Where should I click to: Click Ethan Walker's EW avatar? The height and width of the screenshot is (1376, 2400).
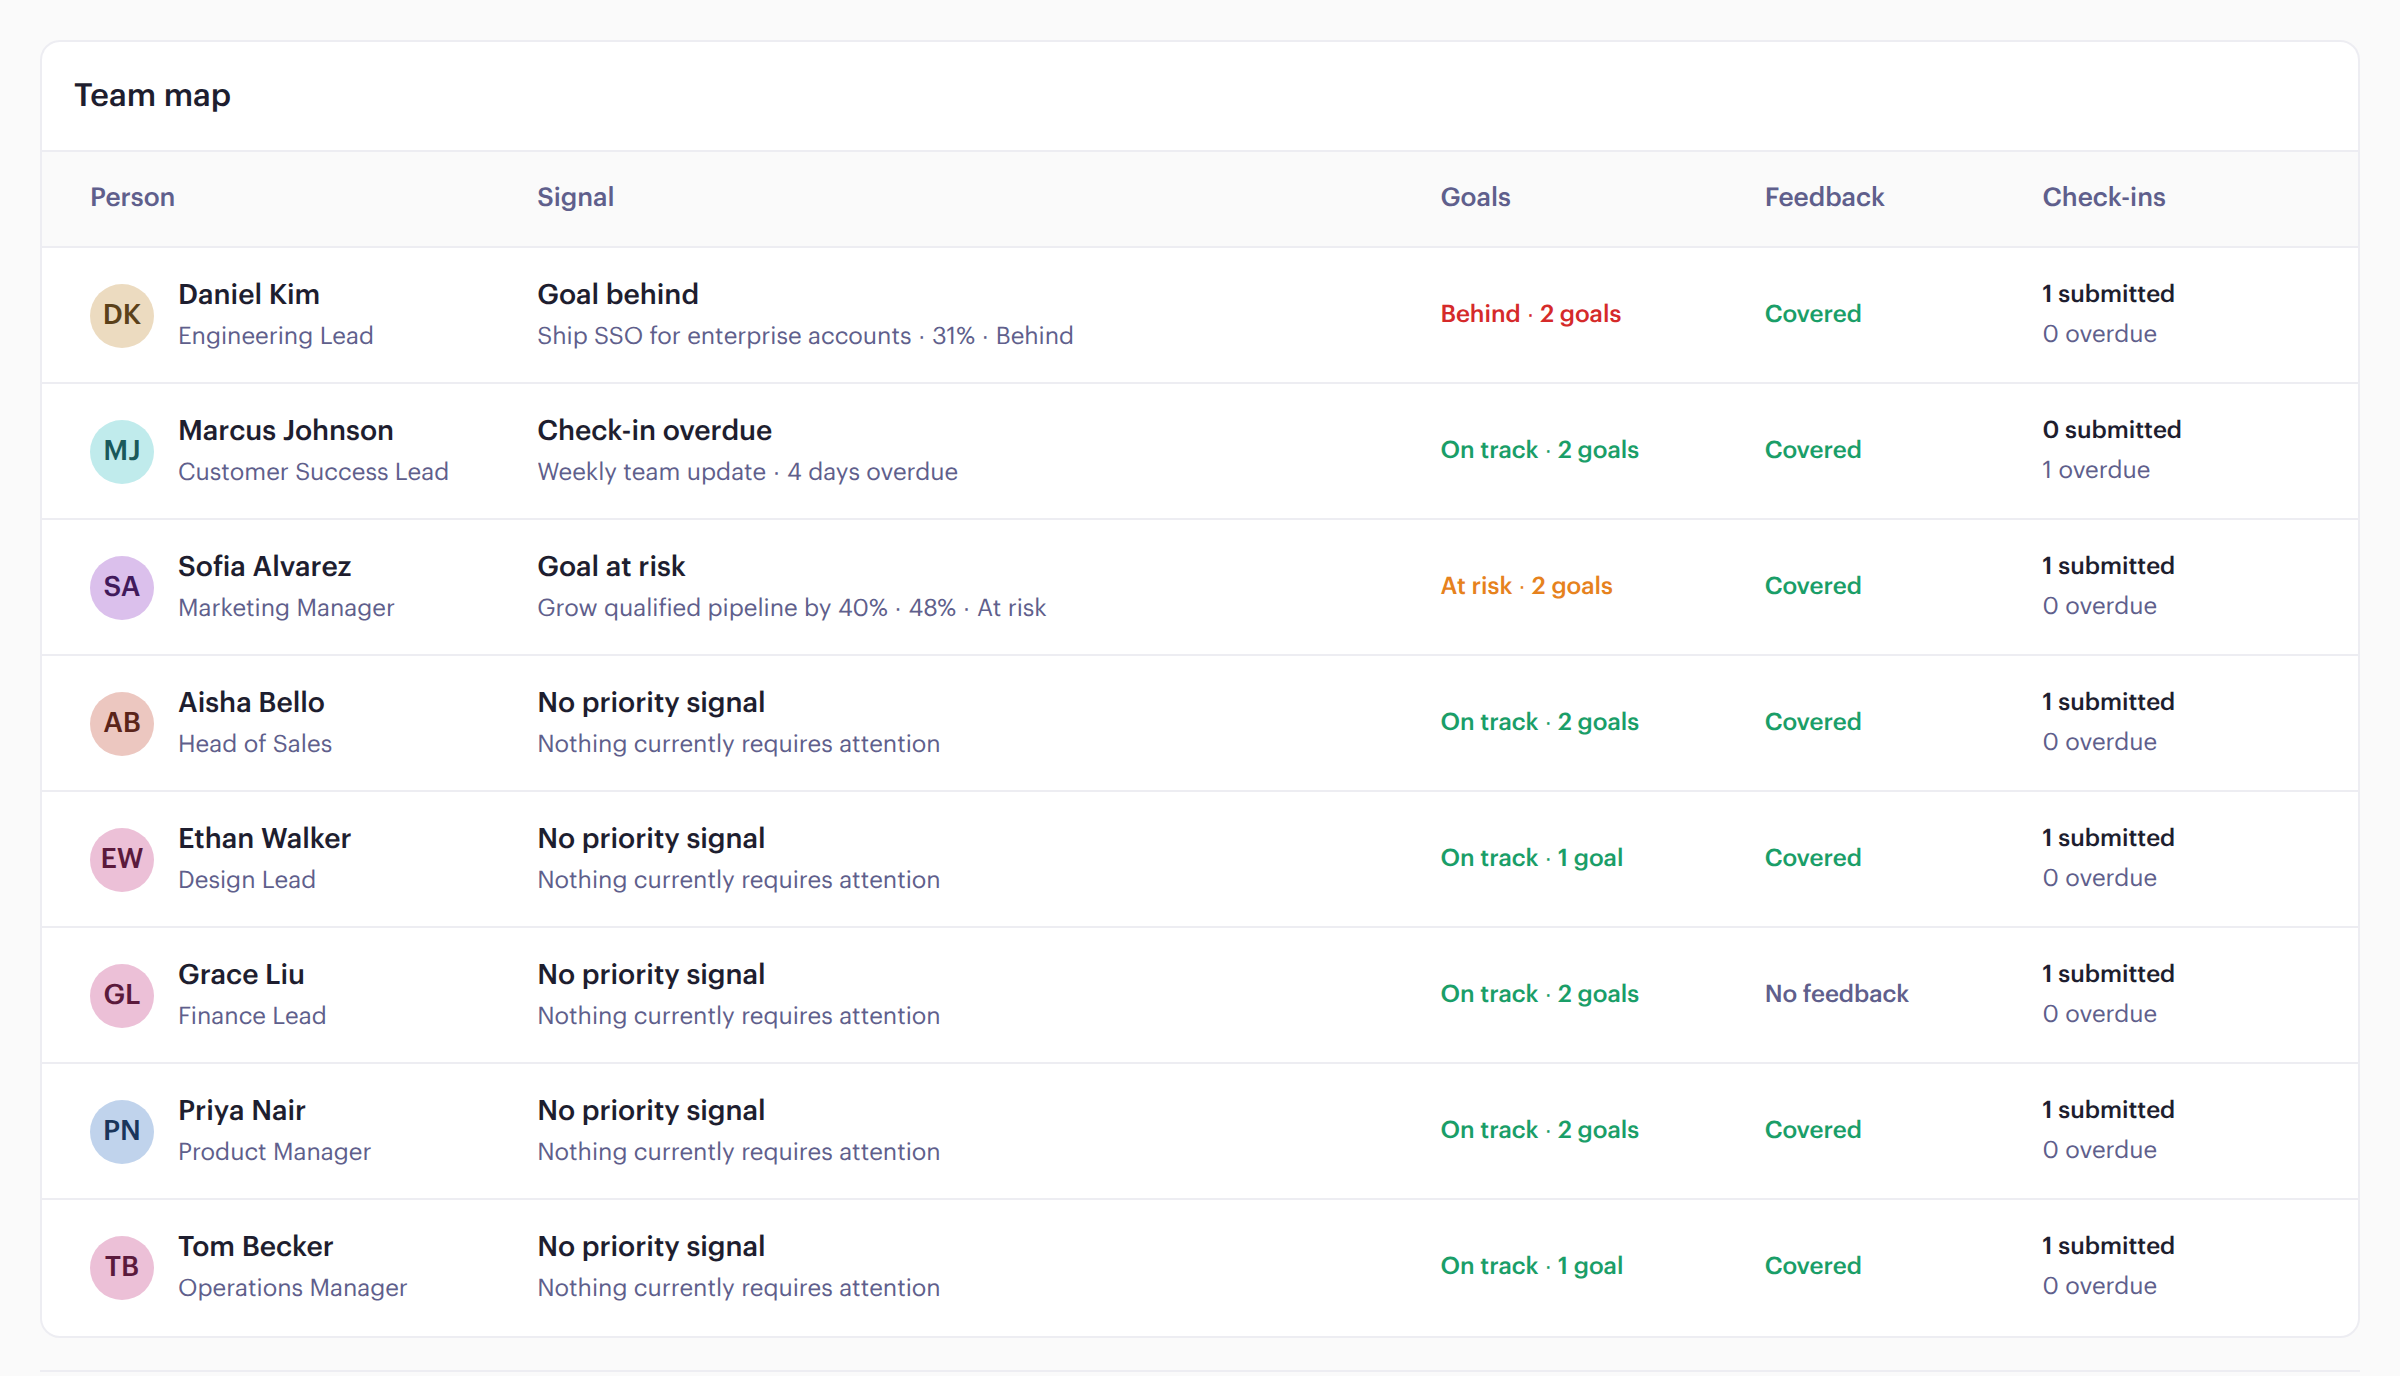pyautogui.click(x=122, y=859)
